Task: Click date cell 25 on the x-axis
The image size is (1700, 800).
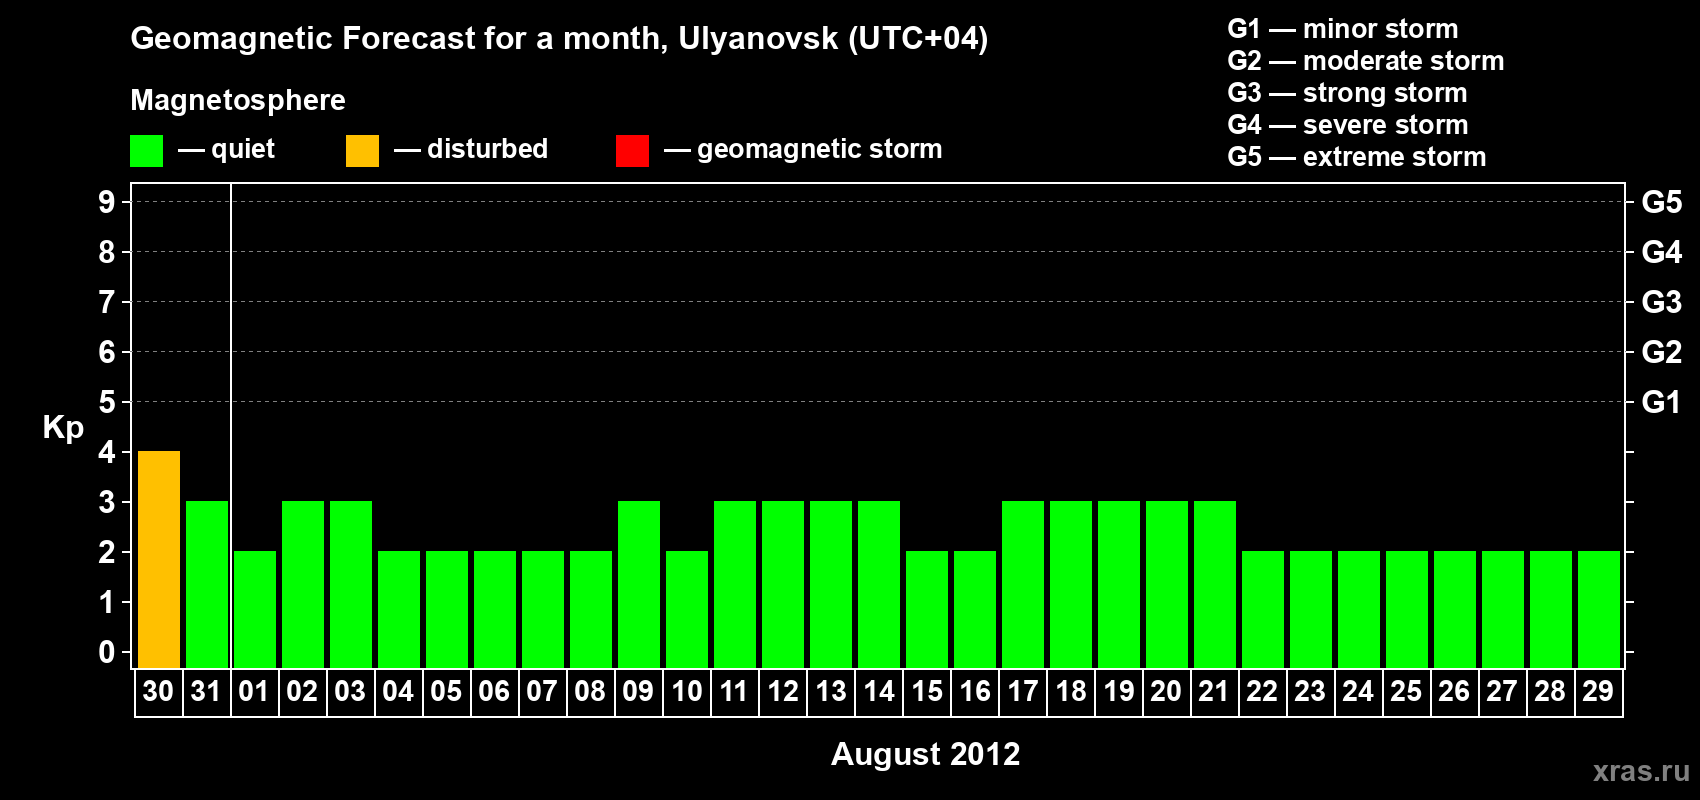Action: pyautogui.click(x=1406, y=691)
